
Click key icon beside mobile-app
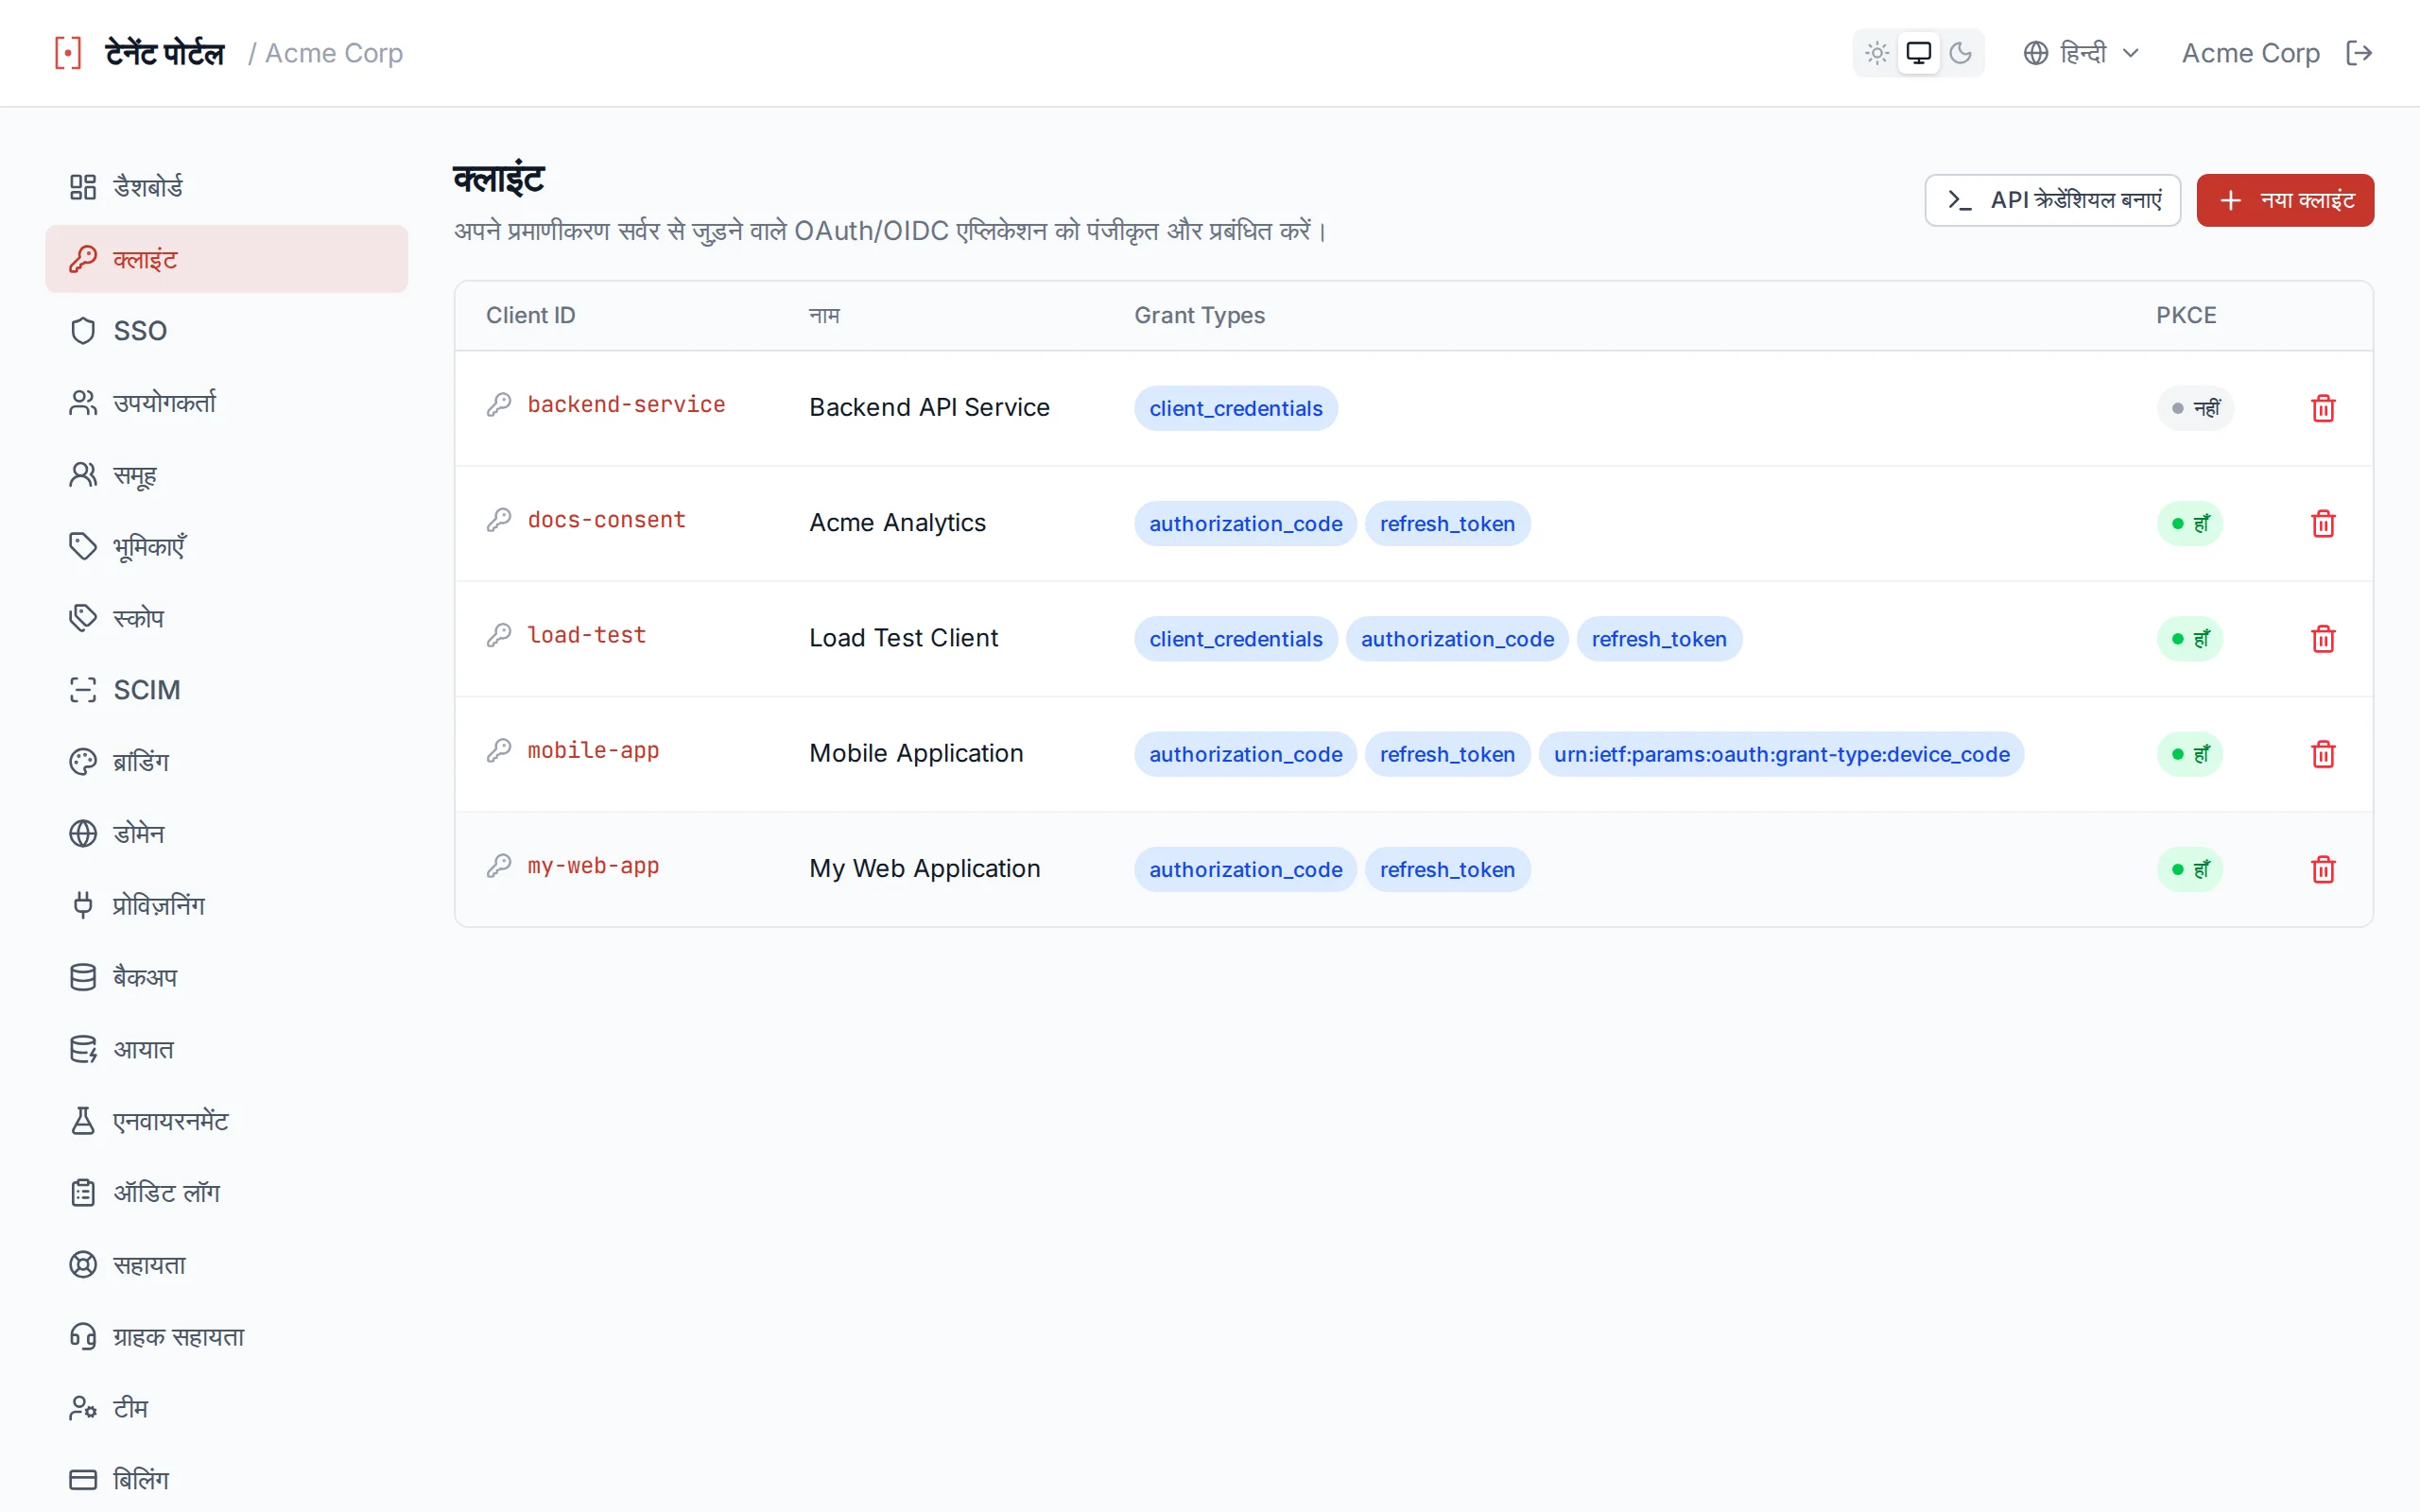point(499,751)
